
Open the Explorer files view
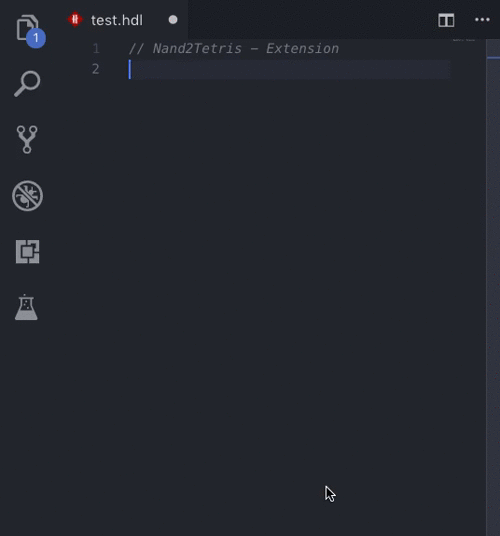(x=27, y=28)
